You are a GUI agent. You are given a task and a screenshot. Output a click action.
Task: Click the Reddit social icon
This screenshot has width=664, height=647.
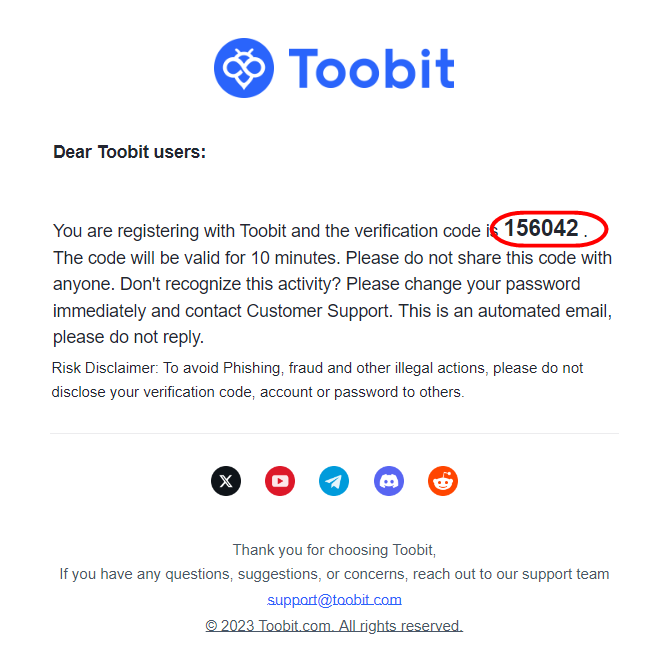point(443,481)
